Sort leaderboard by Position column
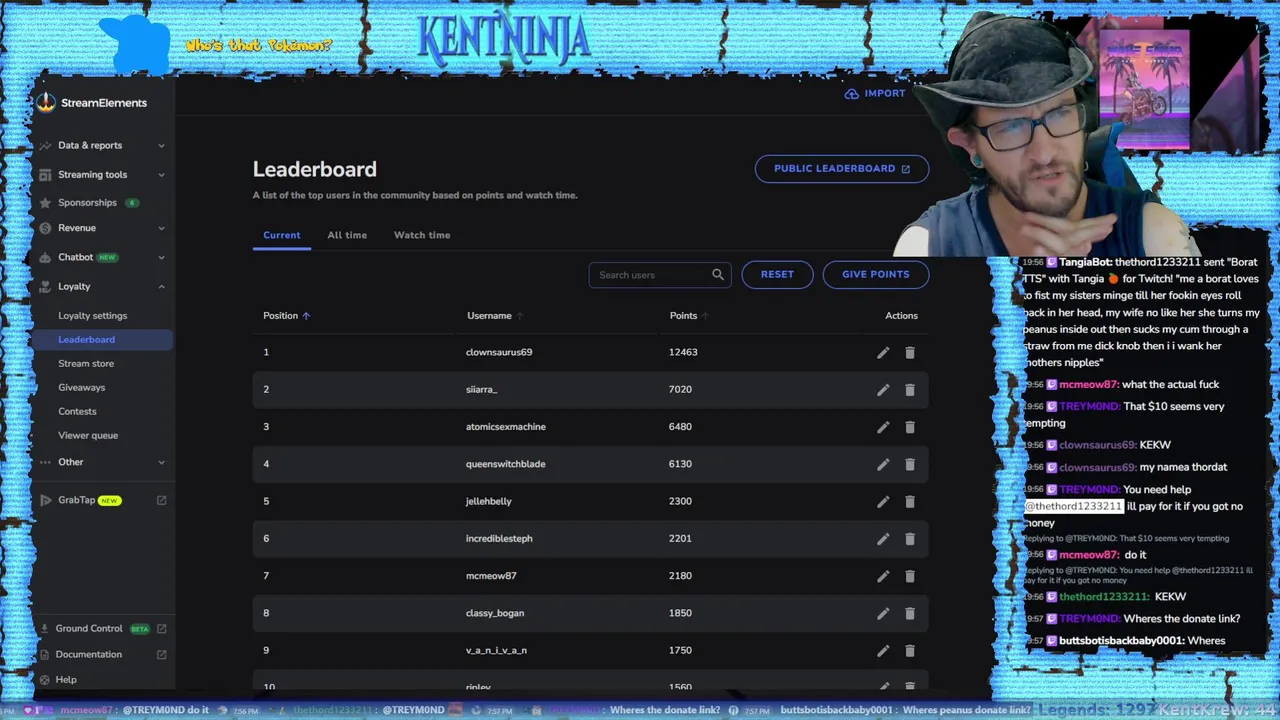1280x720 pixels. 286,316
